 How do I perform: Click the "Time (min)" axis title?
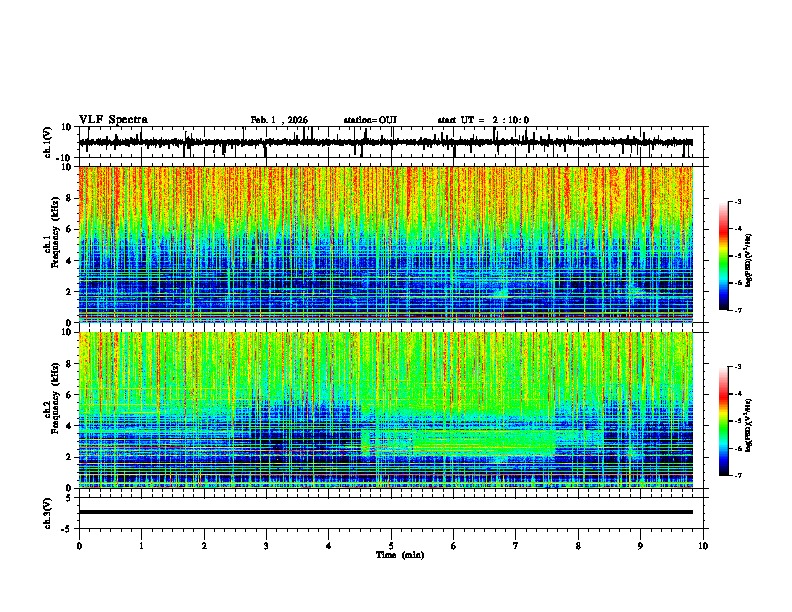400,555
